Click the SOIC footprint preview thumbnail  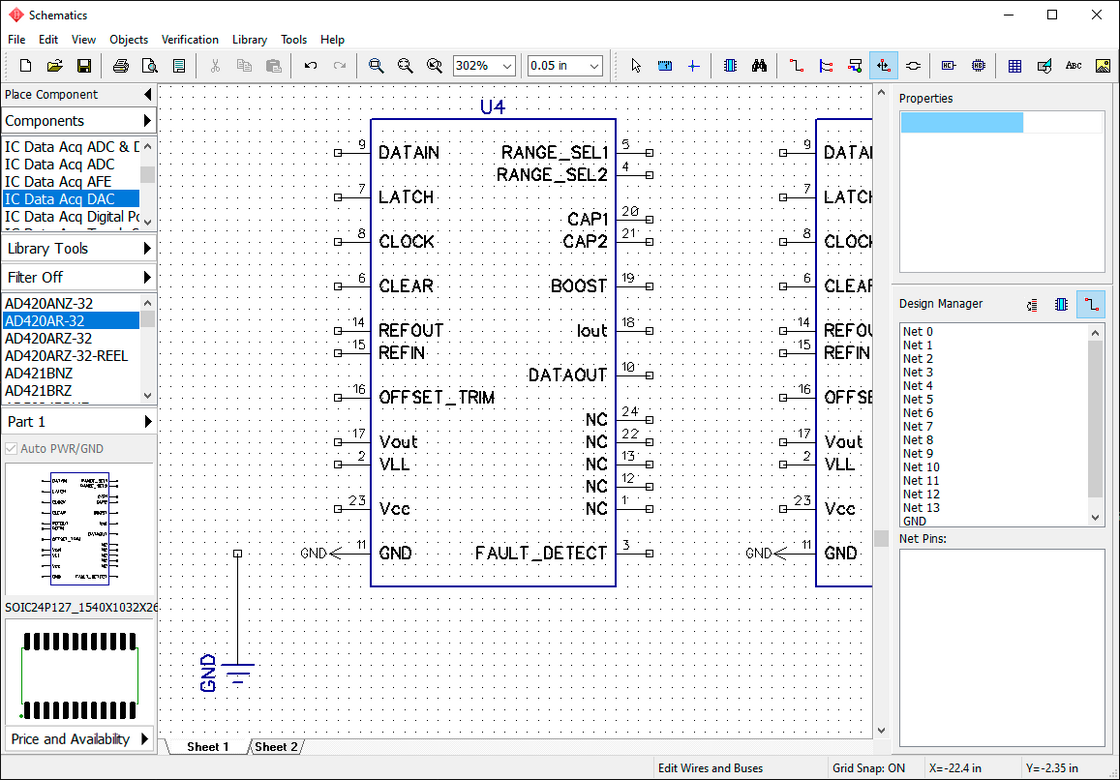pyautogui.click(x=80, y=674)
